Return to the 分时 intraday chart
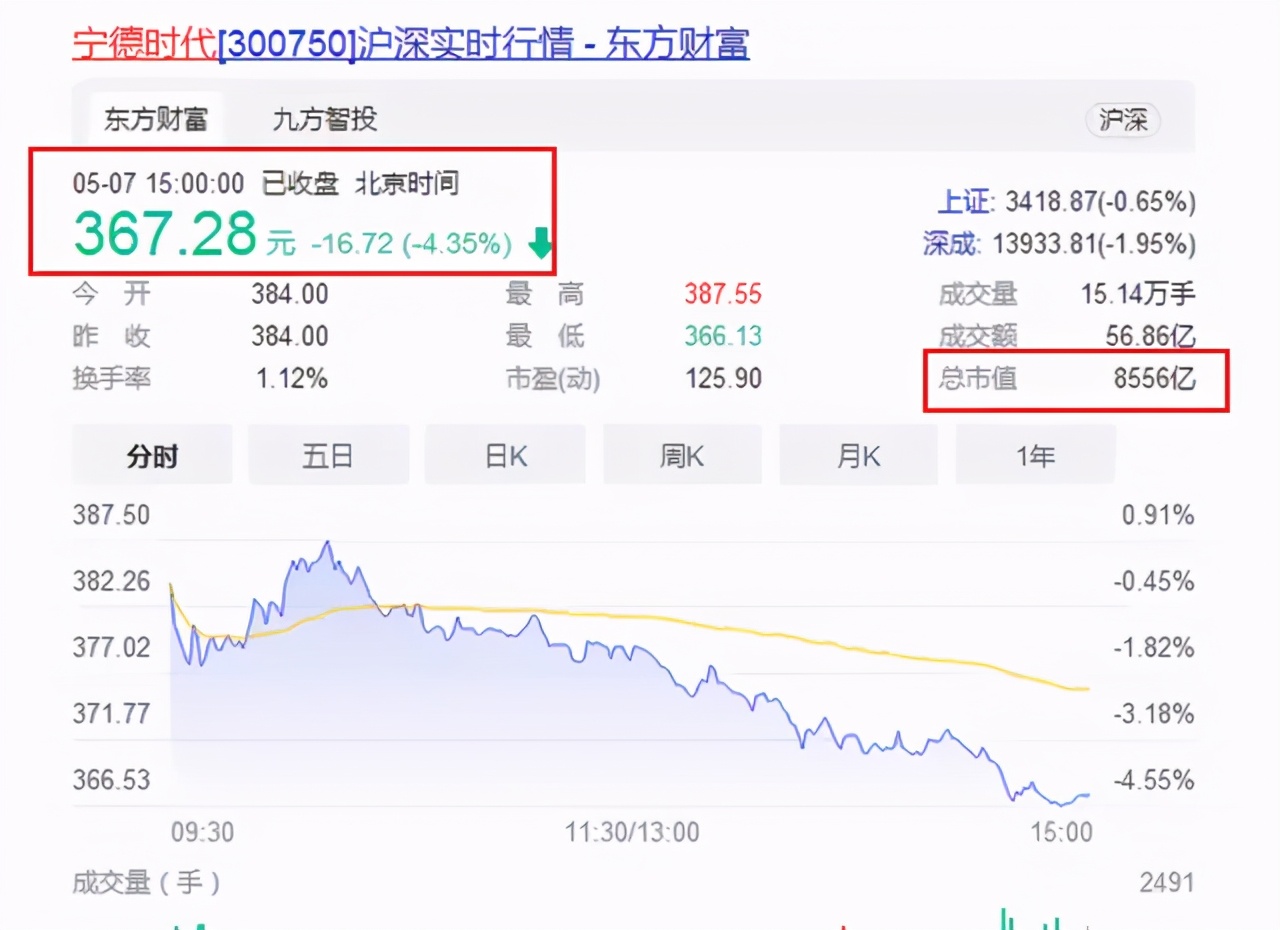This screenshot has width=1280, height=930. coord(152,455)
